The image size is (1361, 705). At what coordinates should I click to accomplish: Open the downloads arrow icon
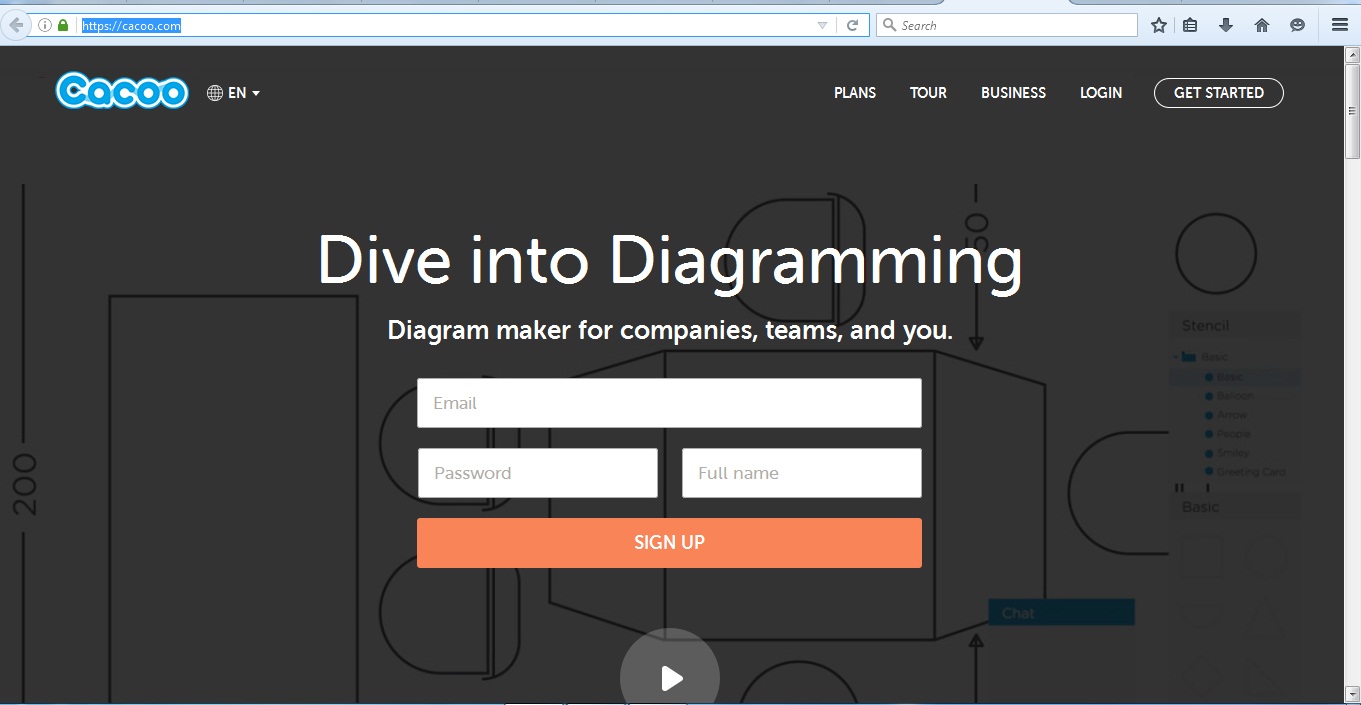1226,25
